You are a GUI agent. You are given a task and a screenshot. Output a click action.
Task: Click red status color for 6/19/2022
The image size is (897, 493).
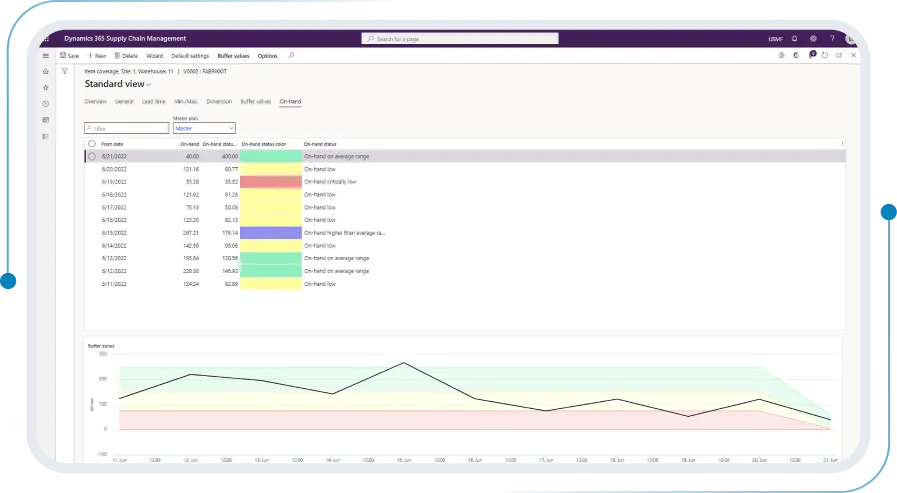271,182
